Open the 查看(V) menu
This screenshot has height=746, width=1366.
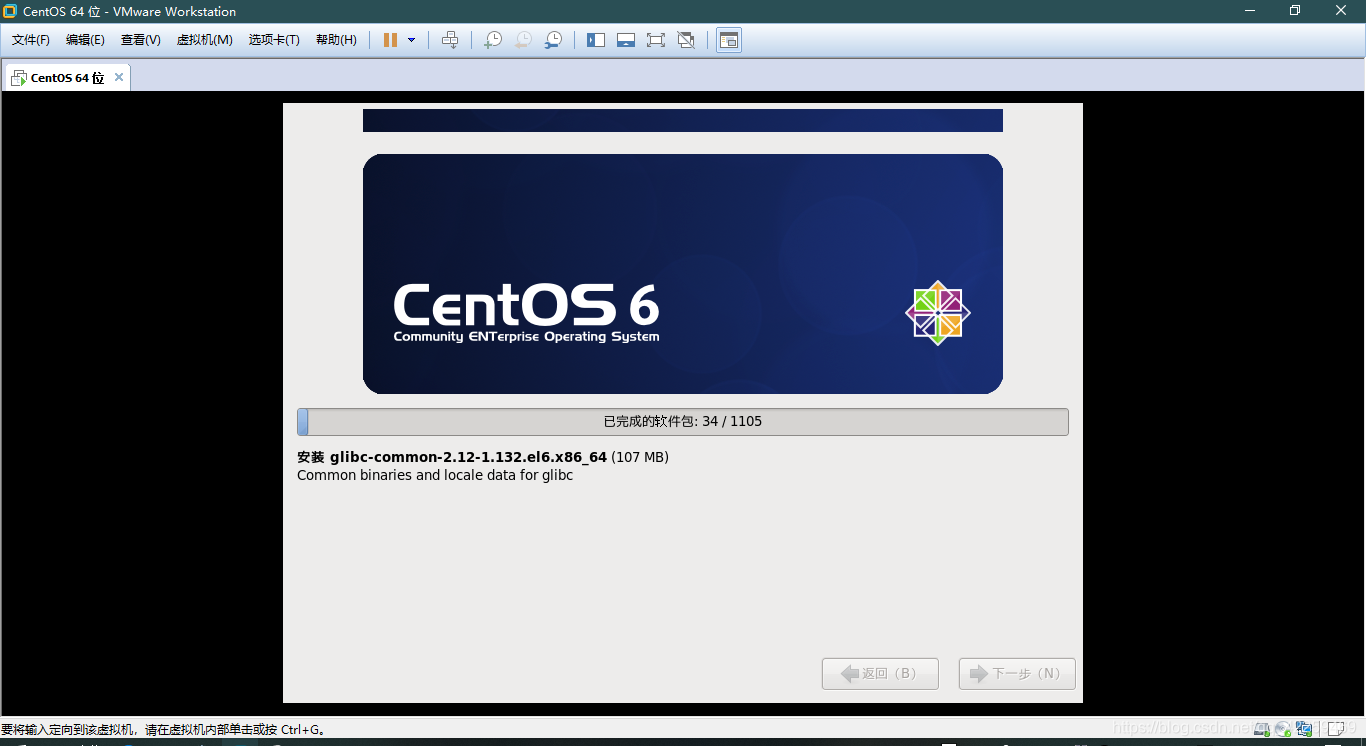(141, 40)
